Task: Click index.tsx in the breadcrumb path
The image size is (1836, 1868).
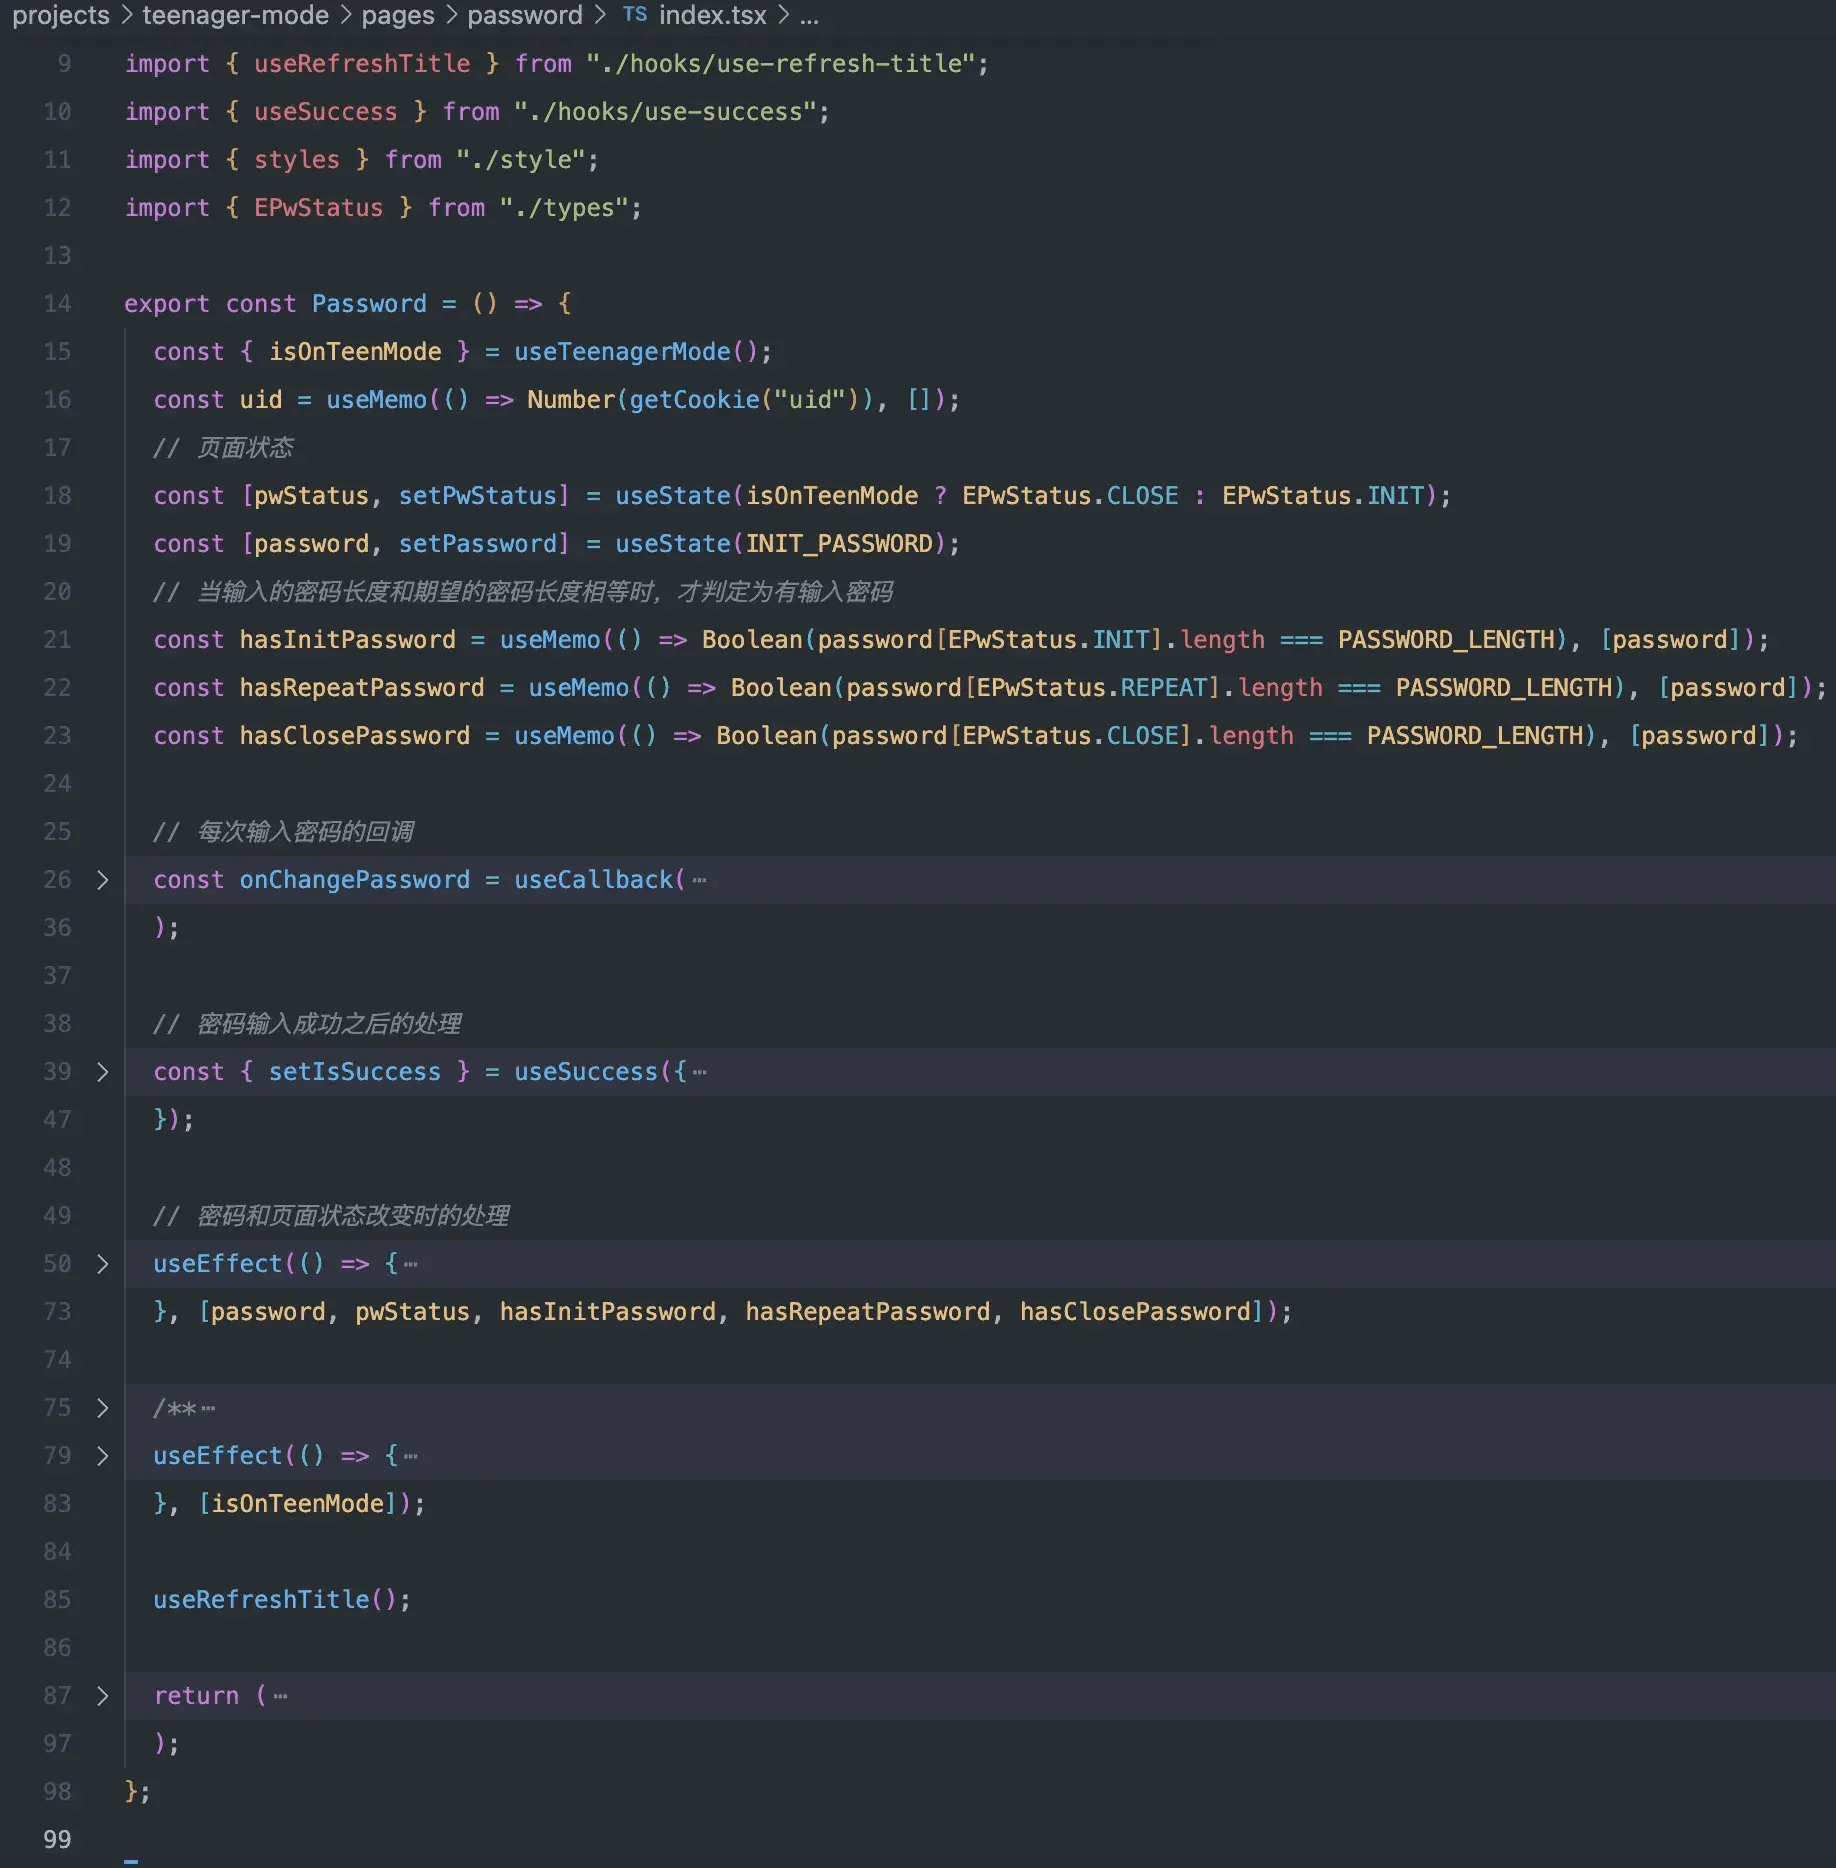Action: (x=712, y=15)
